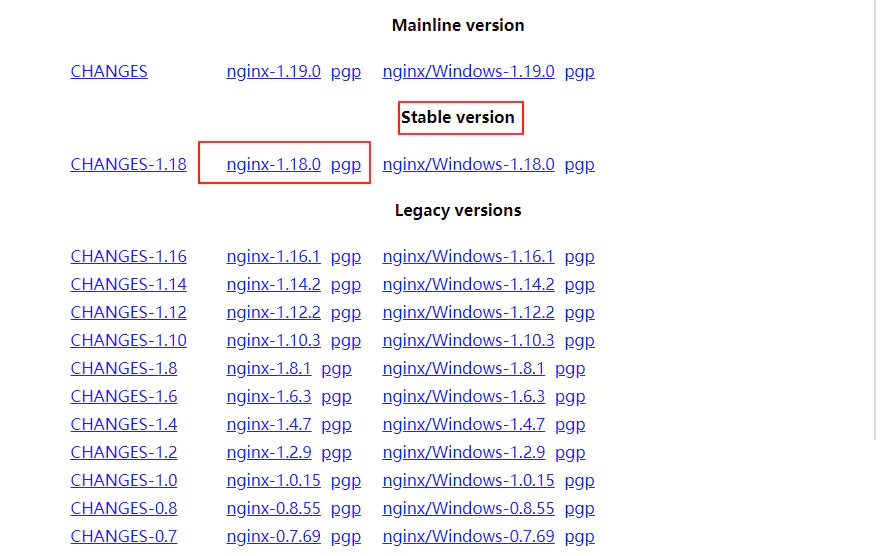Image resolution: width=880 pixels, height=556 pixels.
Task: Open the mainline CHANGES link
Action: [109, 71]
